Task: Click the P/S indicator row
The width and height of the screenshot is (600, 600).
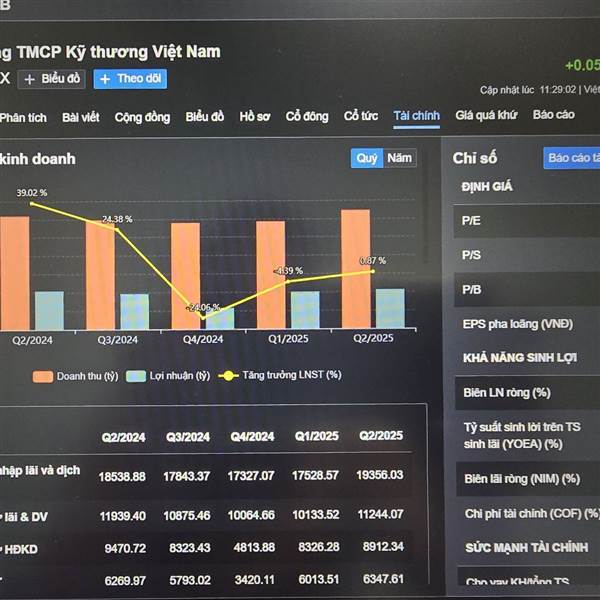Action: point(527,255)
